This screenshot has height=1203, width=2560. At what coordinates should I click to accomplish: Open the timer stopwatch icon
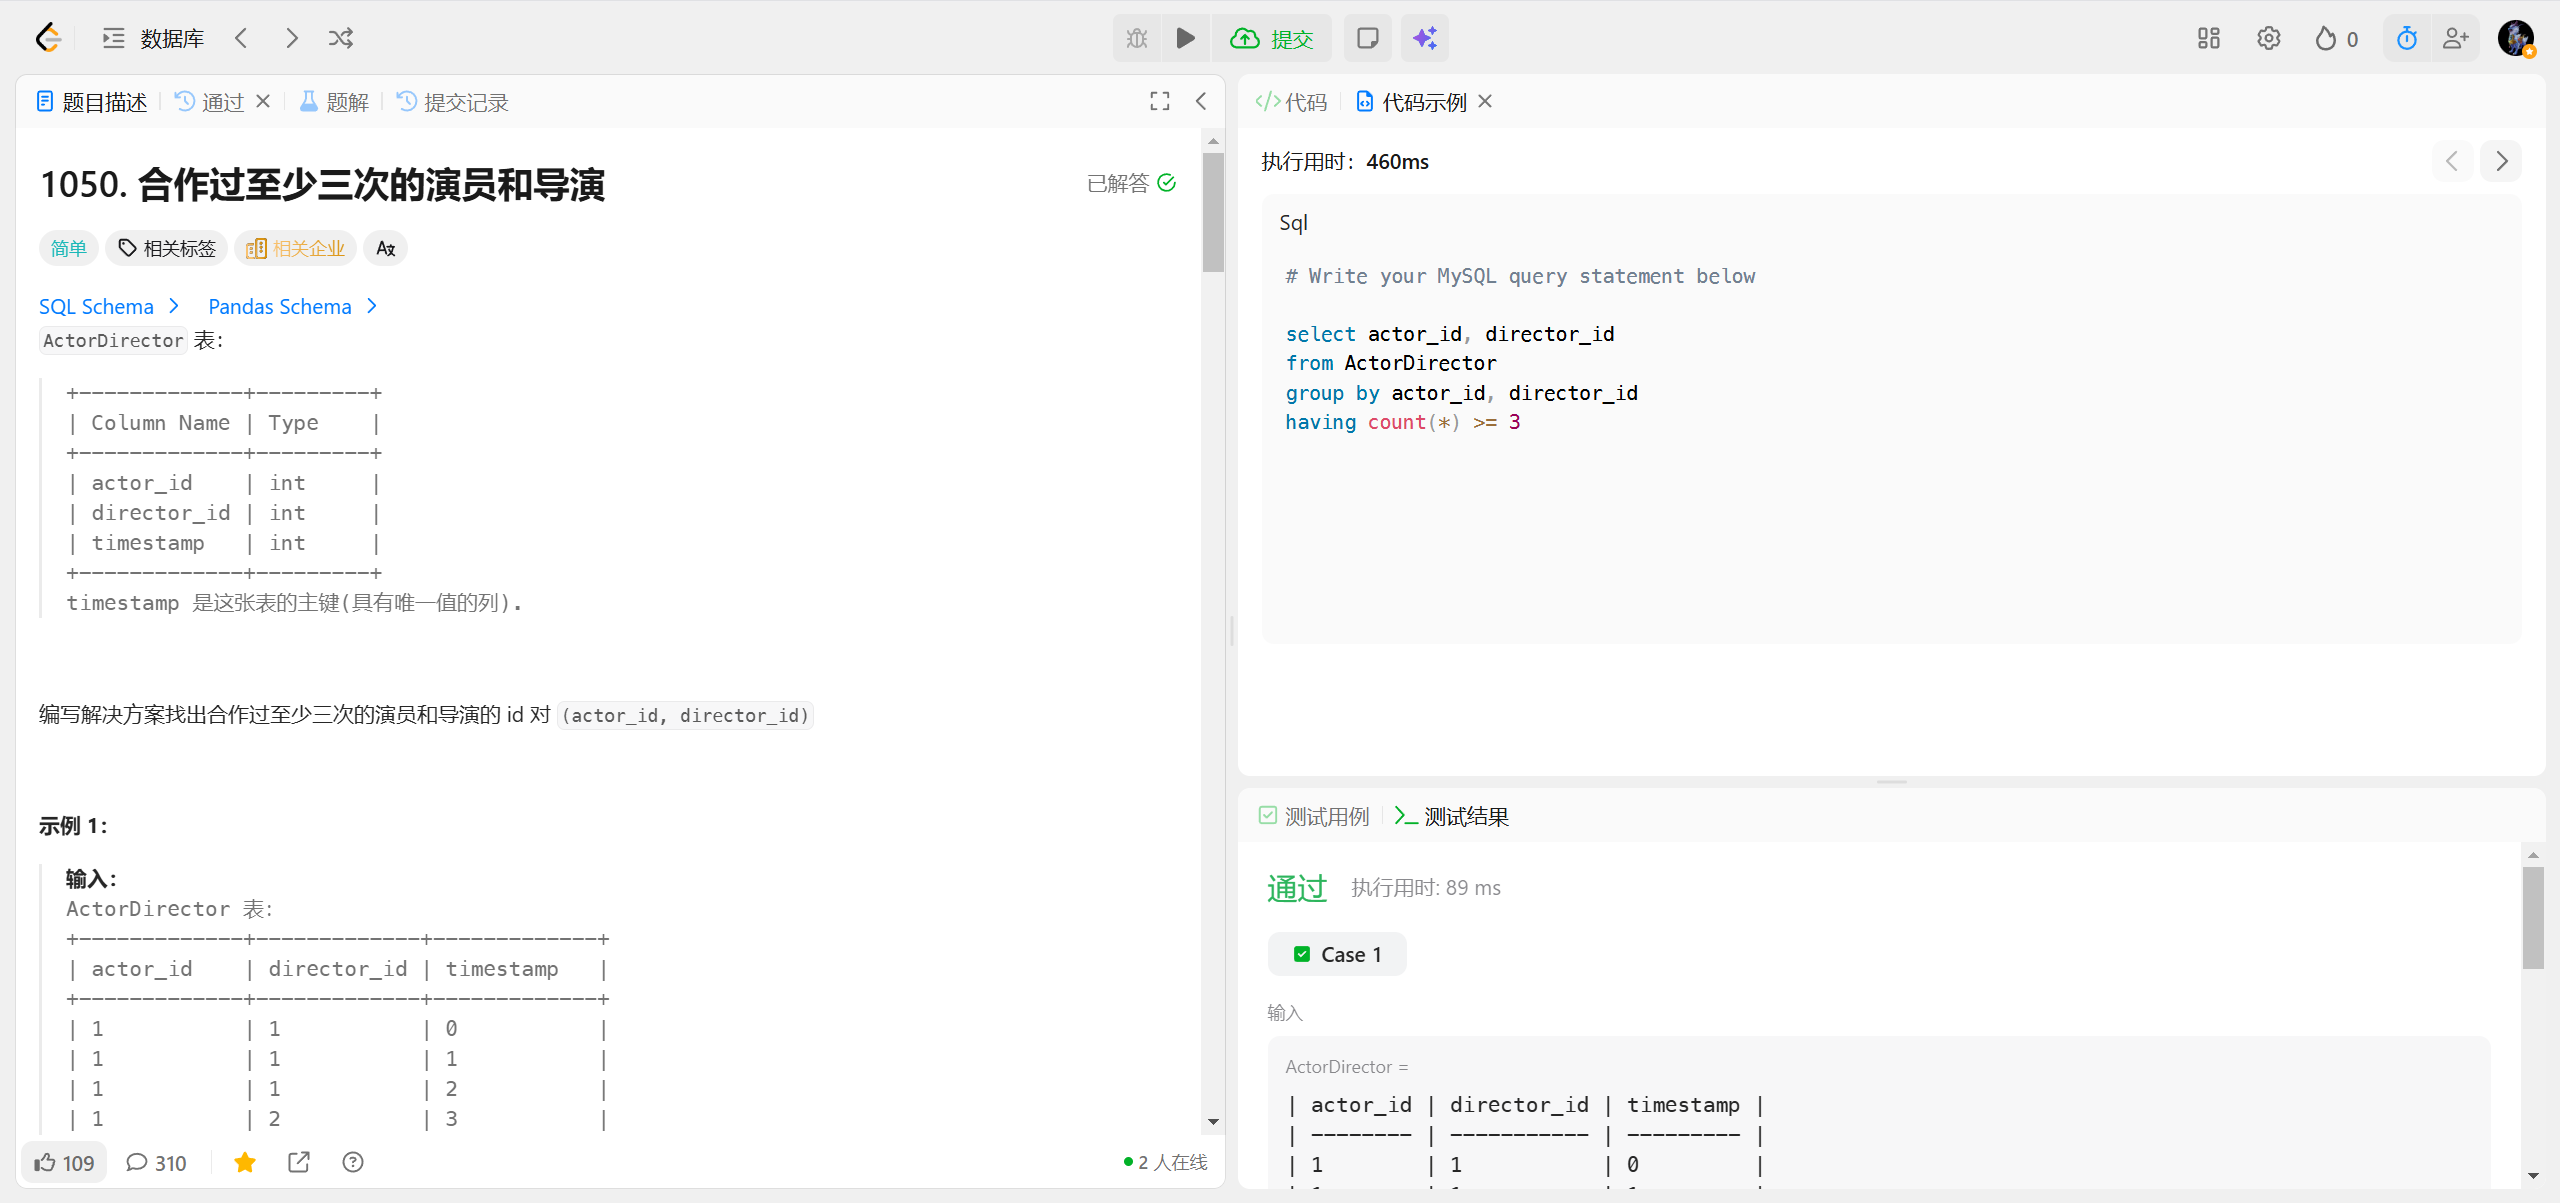2407,38
